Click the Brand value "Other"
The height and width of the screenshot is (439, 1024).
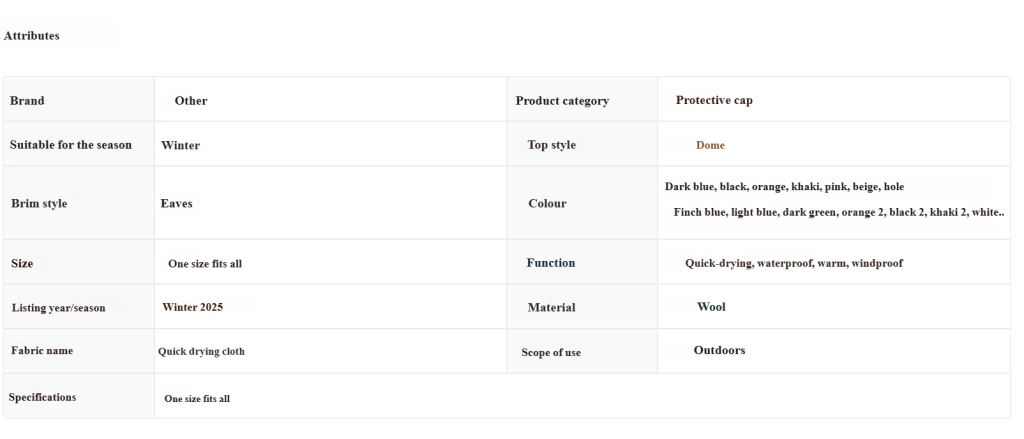point(191,101)
